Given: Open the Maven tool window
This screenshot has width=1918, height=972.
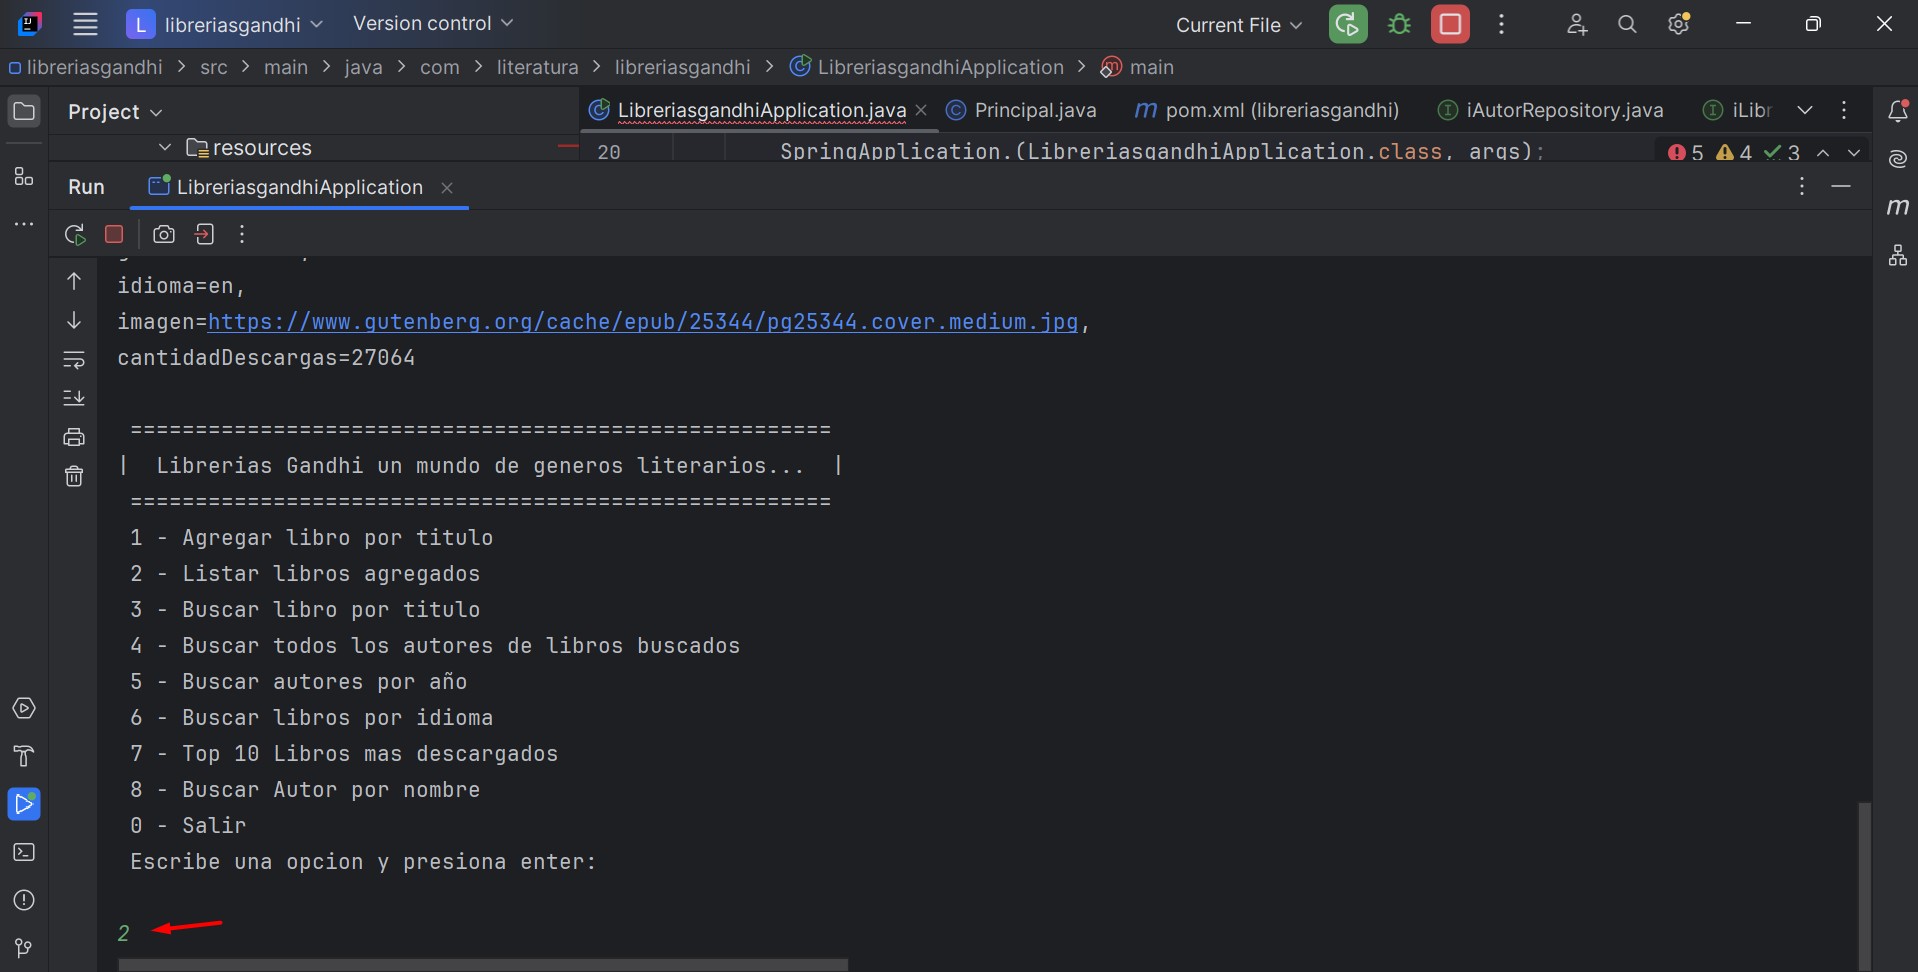Looking at the screenshot, I should point(1897,207).
